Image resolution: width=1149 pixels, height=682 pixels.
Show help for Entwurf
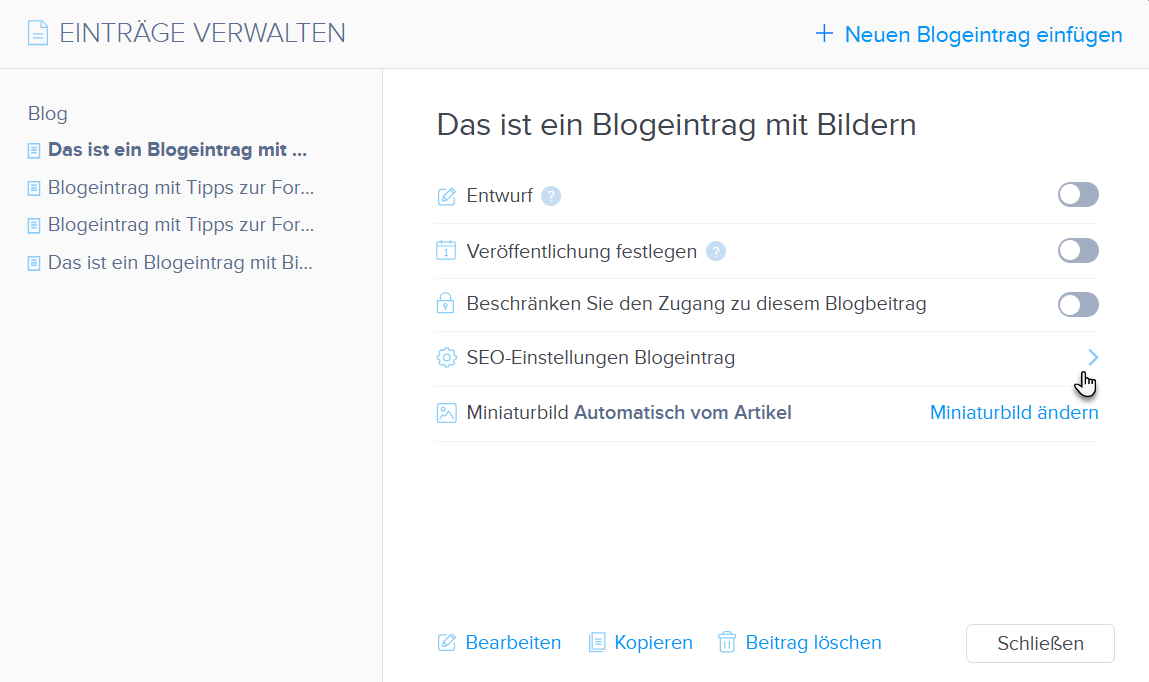point(551,196)
